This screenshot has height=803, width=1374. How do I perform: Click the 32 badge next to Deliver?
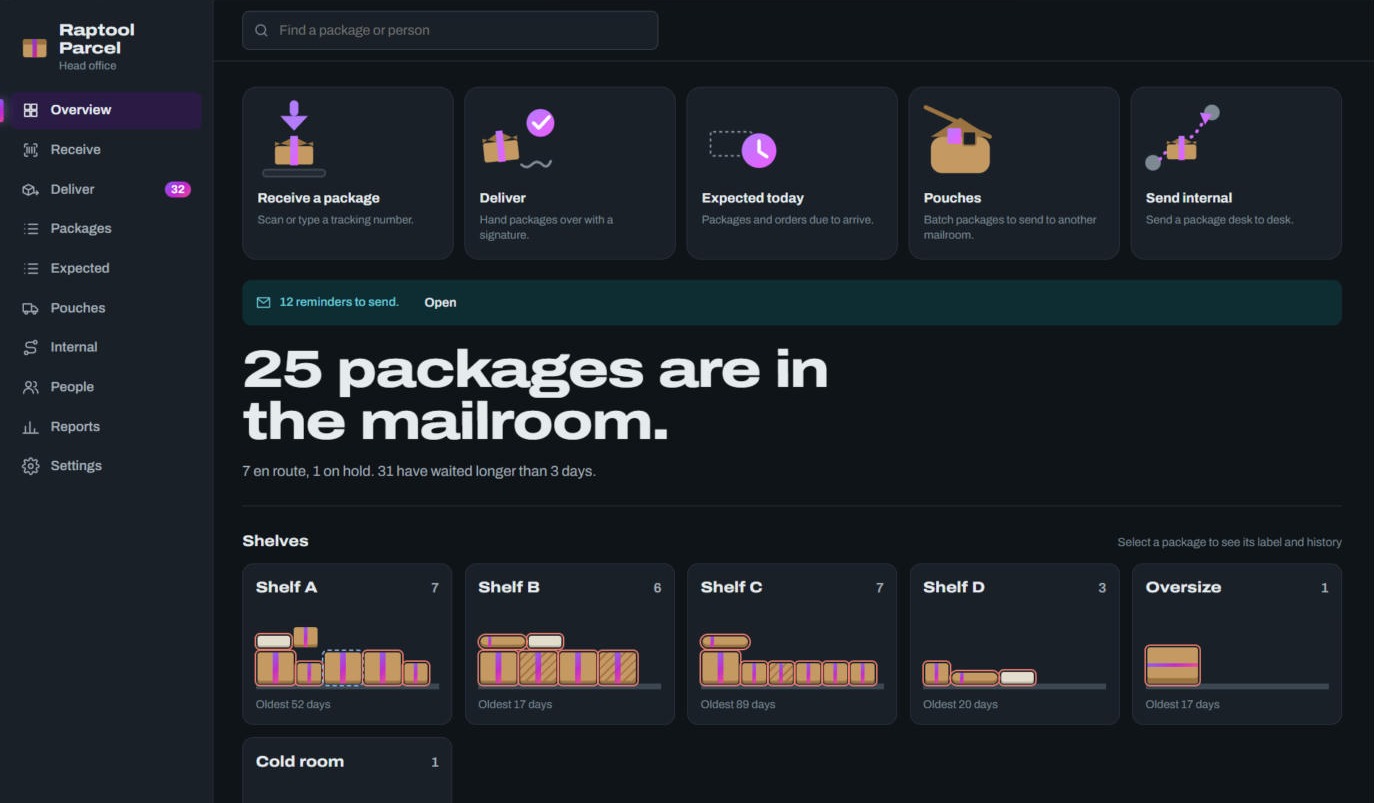pos(178,189)
